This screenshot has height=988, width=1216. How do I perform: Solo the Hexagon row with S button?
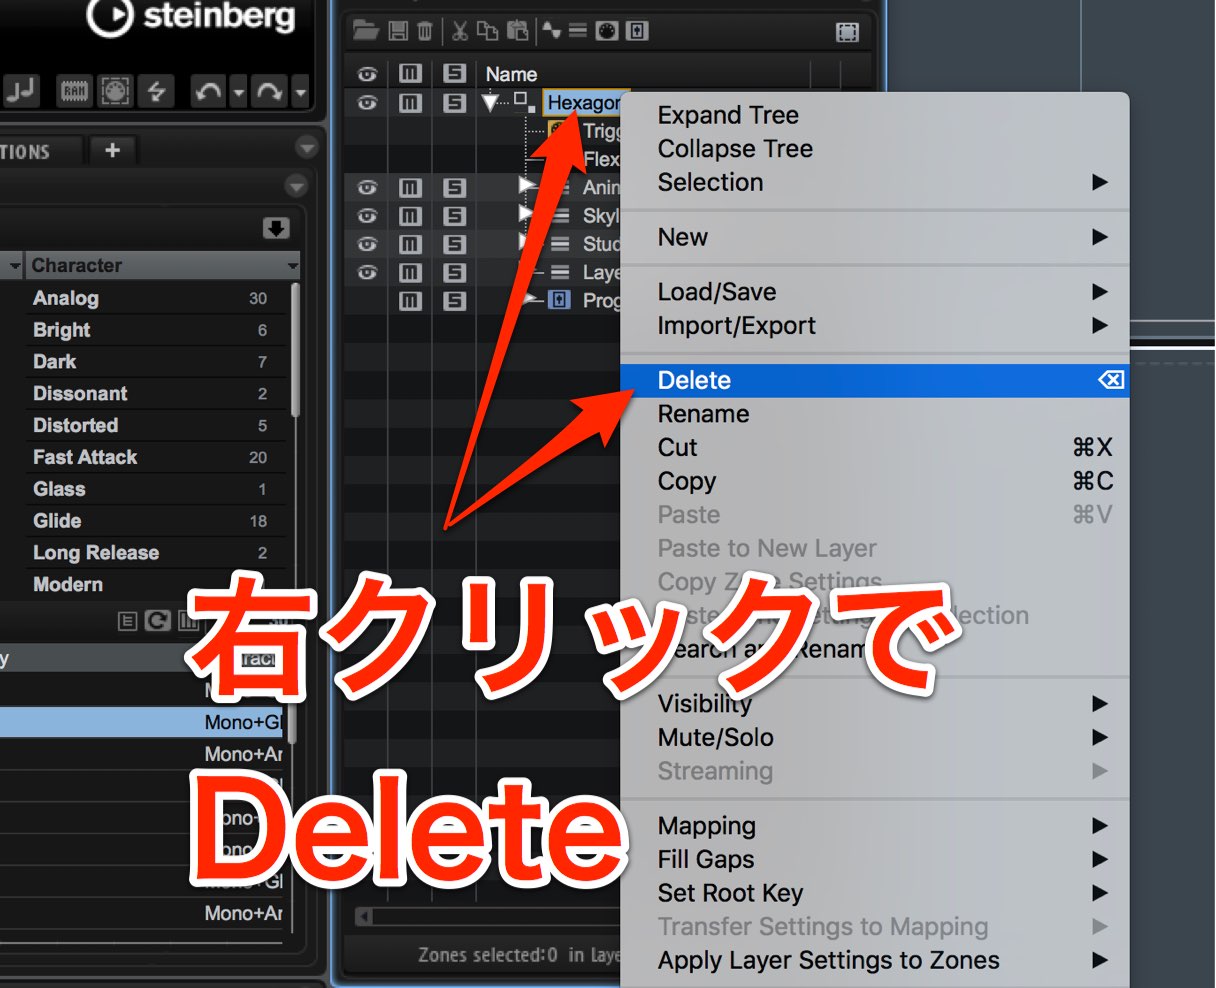(455, 103)
